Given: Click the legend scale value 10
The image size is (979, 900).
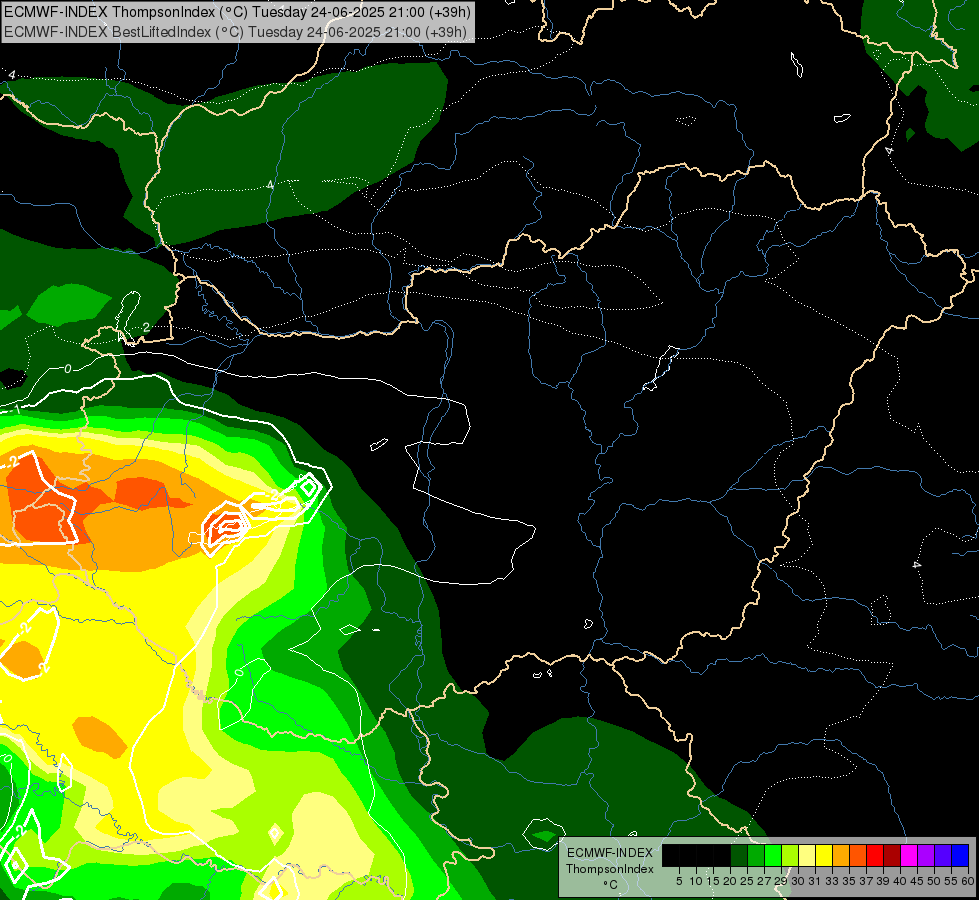Looking at the screenshot, I should click(x=696, y=881).
